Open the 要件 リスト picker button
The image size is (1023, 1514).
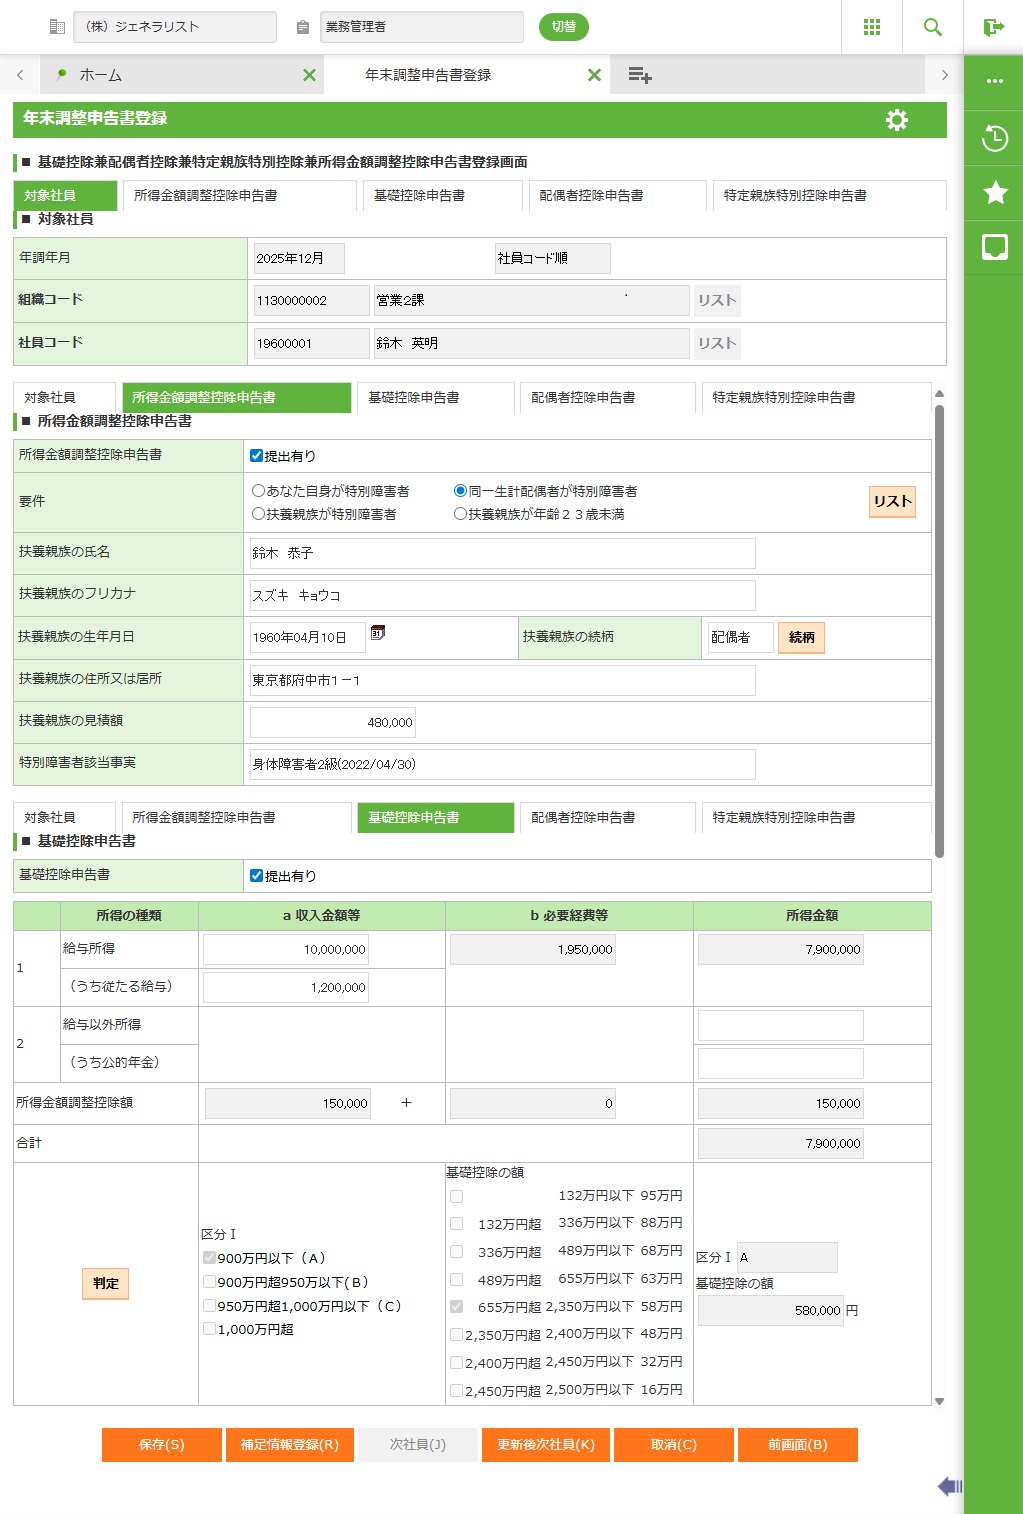point(892,501)
